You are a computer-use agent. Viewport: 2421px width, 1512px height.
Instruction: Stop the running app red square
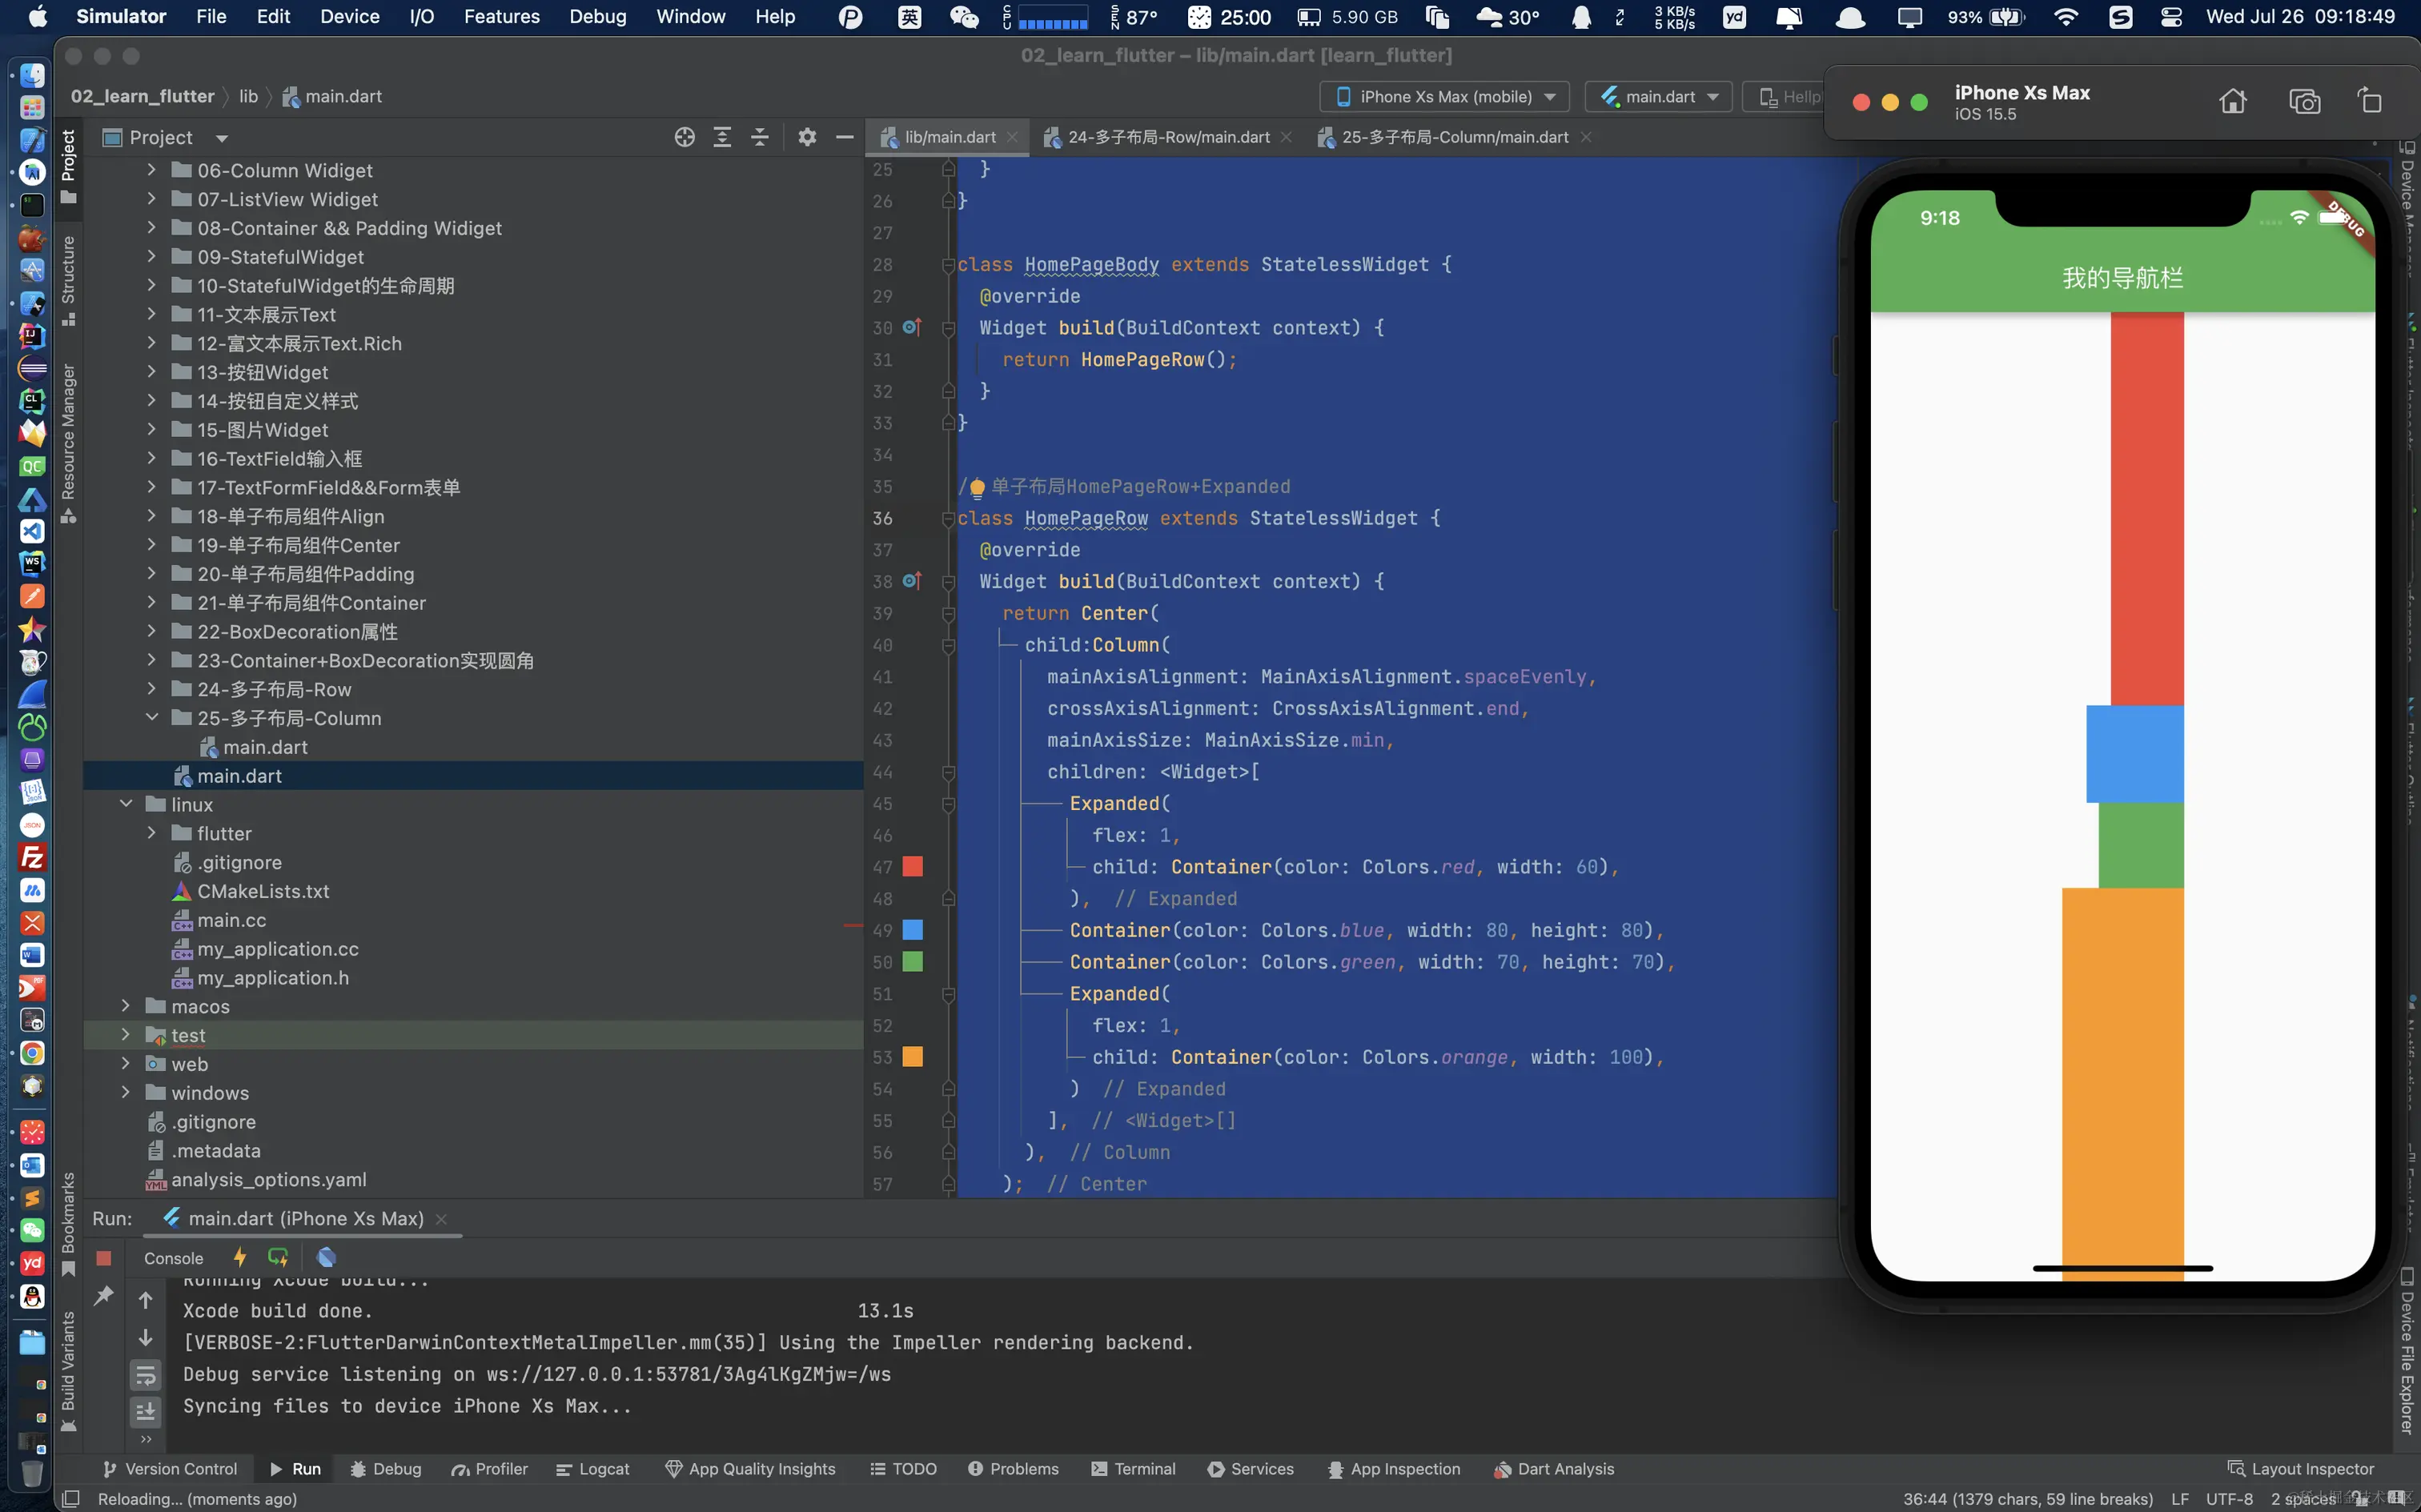pos(103,1258)
